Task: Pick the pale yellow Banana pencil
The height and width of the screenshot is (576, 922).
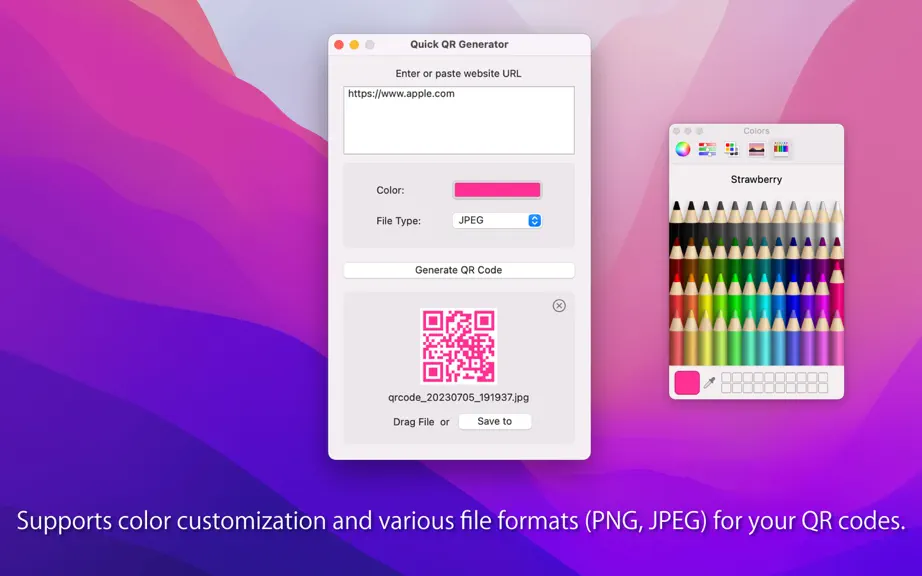Action: tap(706, 338)
